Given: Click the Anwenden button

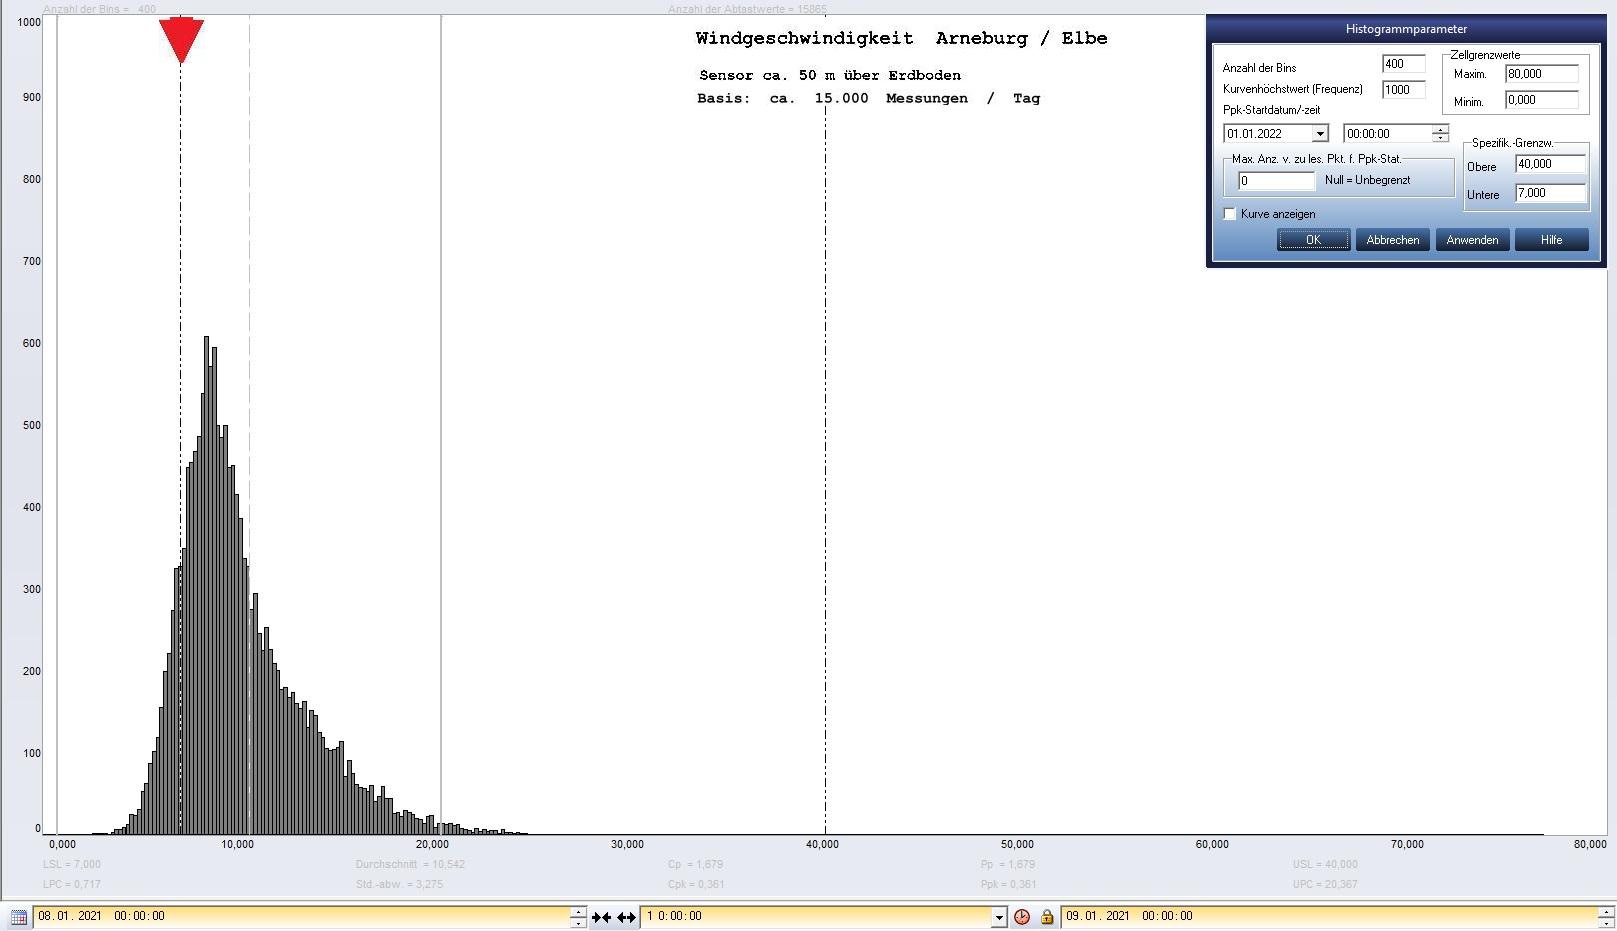Looking at the screenshot, I should coord(1472,240).
